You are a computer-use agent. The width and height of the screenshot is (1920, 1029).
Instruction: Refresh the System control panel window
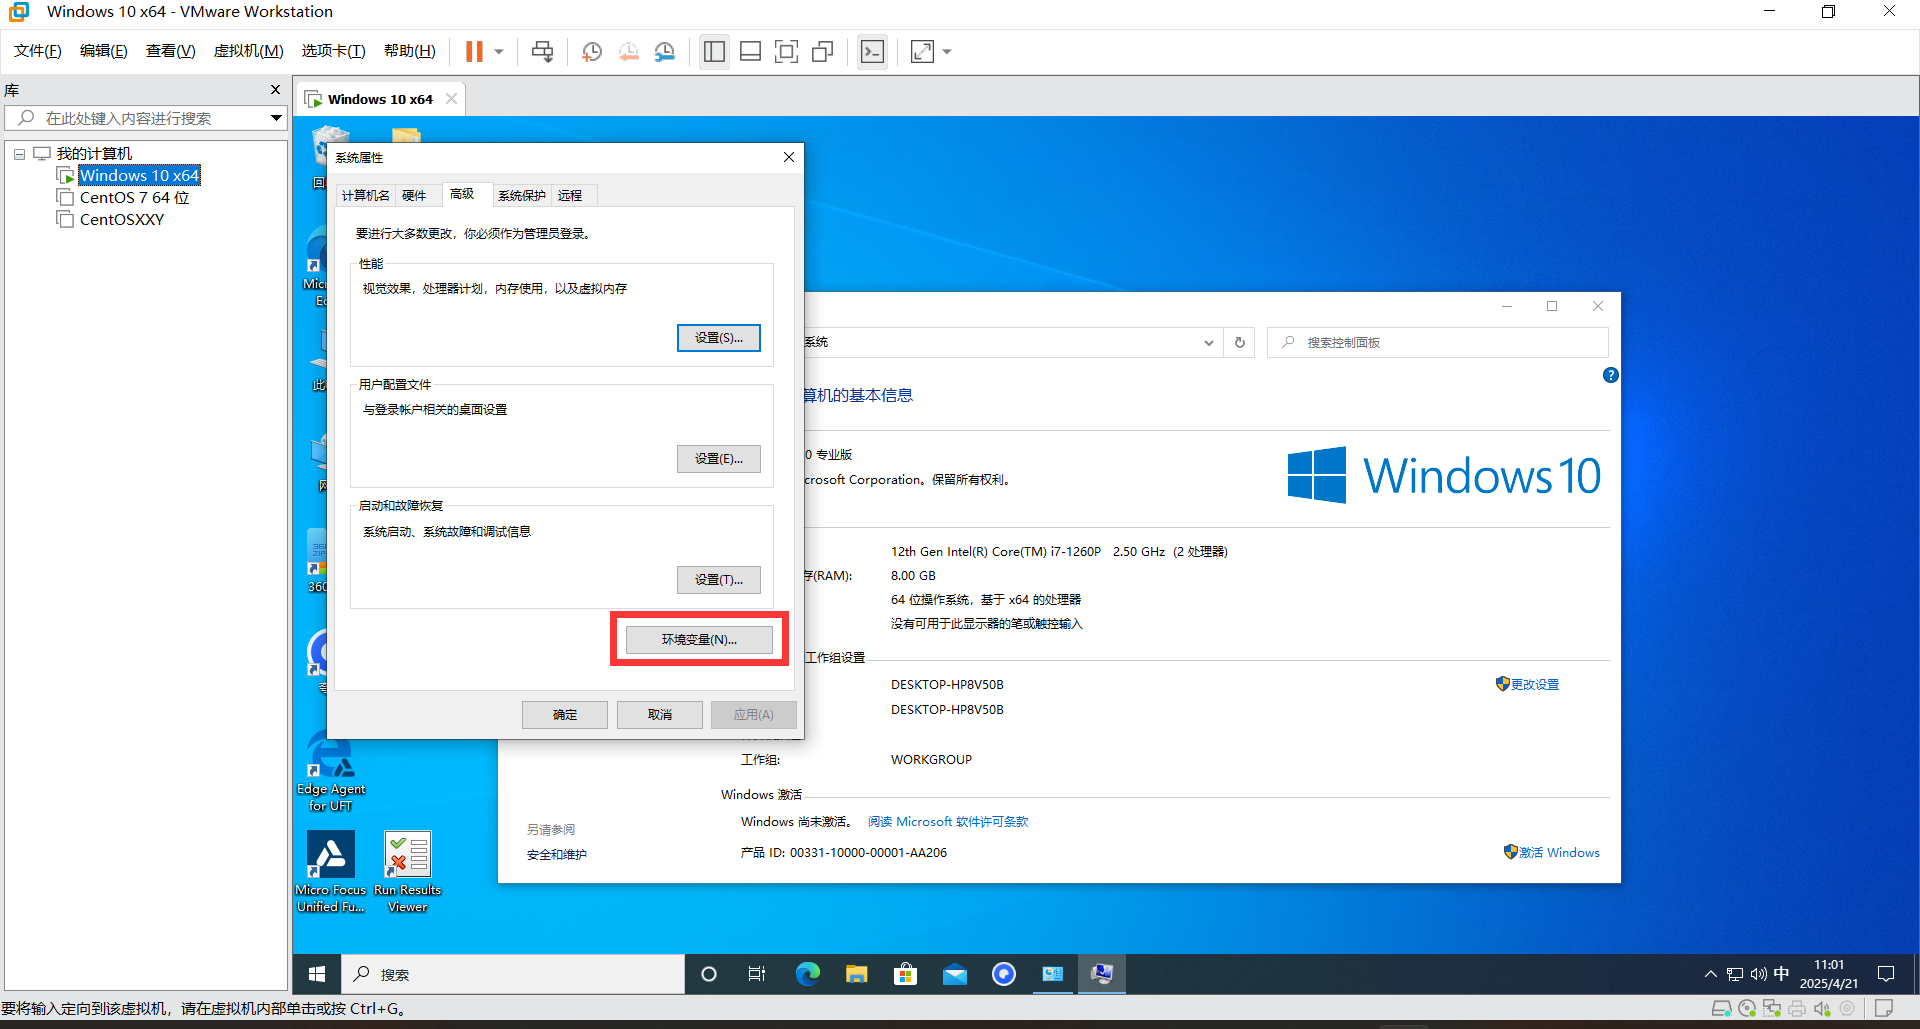1240,343
